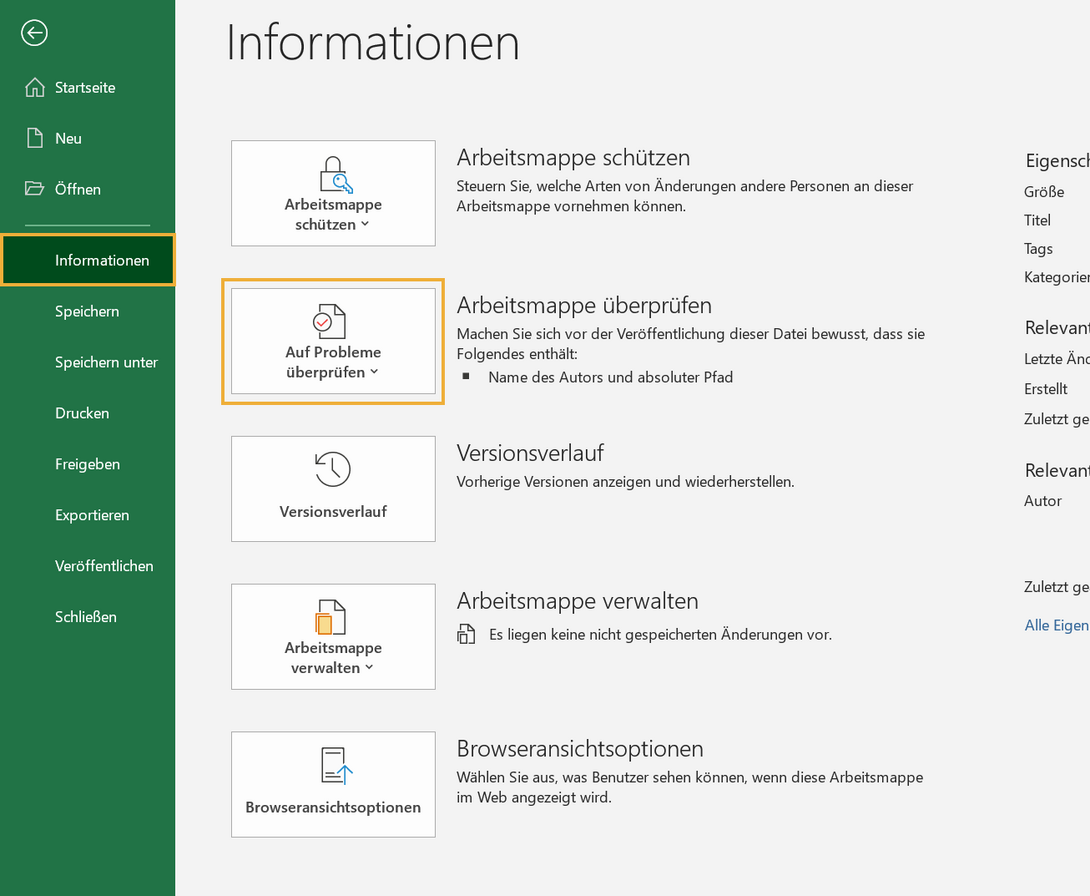Switch to the Speichern unter page
Image resolution: width=1090 pixels, height=896 pixels.
click(104, 362)
